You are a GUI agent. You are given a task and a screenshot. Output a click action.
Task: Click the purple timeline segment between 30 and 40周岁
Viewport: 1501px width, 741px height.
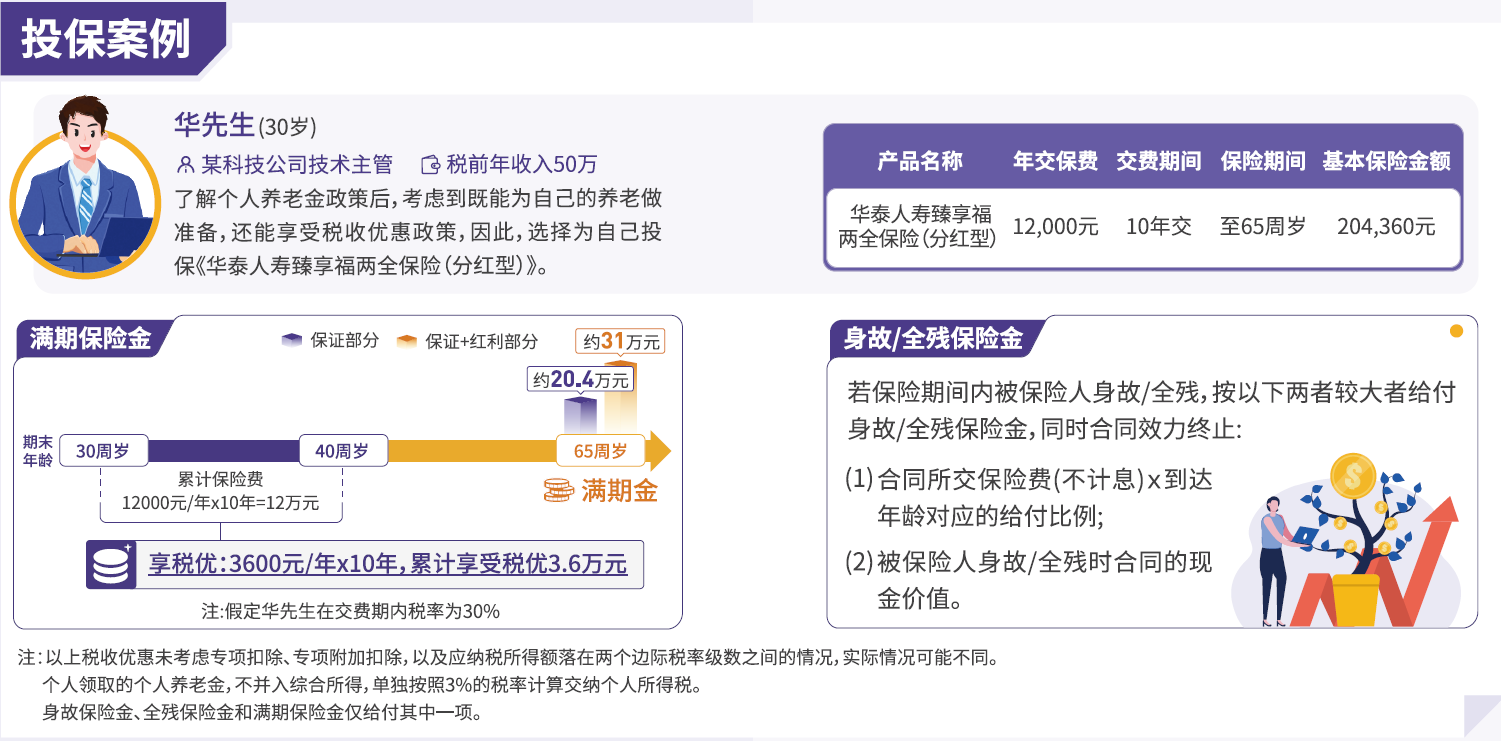[x=223, y=451]
